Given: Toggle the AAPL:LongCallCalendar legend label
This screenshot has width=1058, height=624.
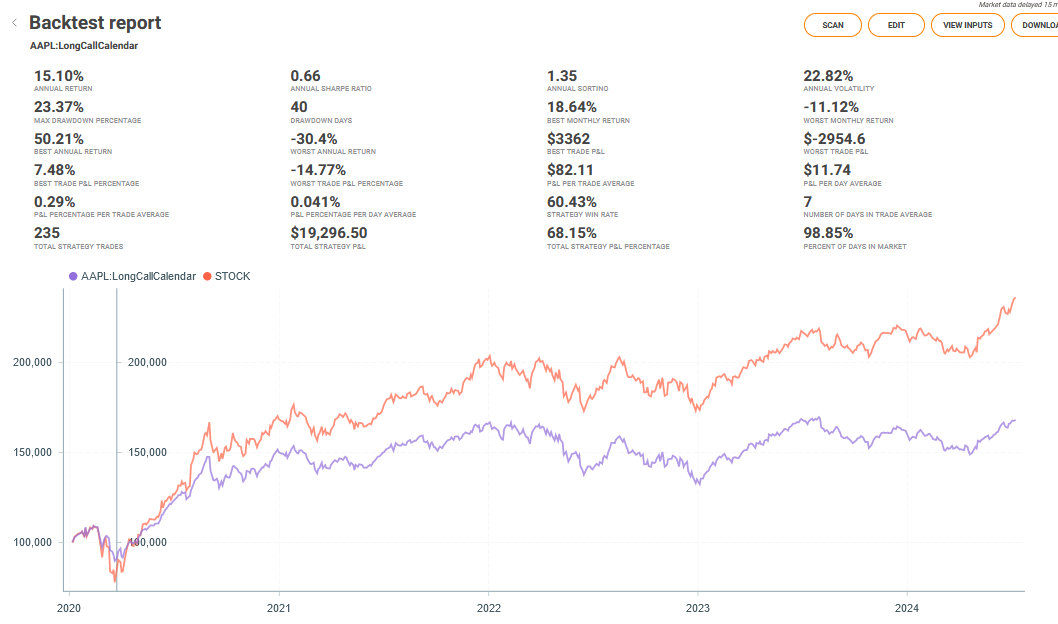Looking at the screenshot, I should click(138, 276).
